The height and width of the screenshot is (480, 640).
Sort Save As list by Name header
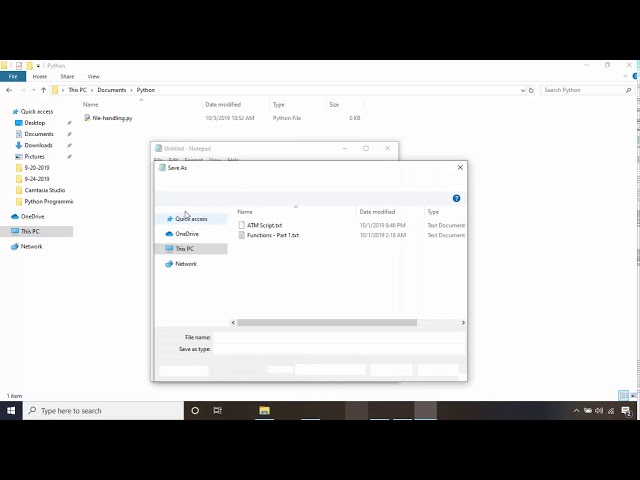[245, 212]
